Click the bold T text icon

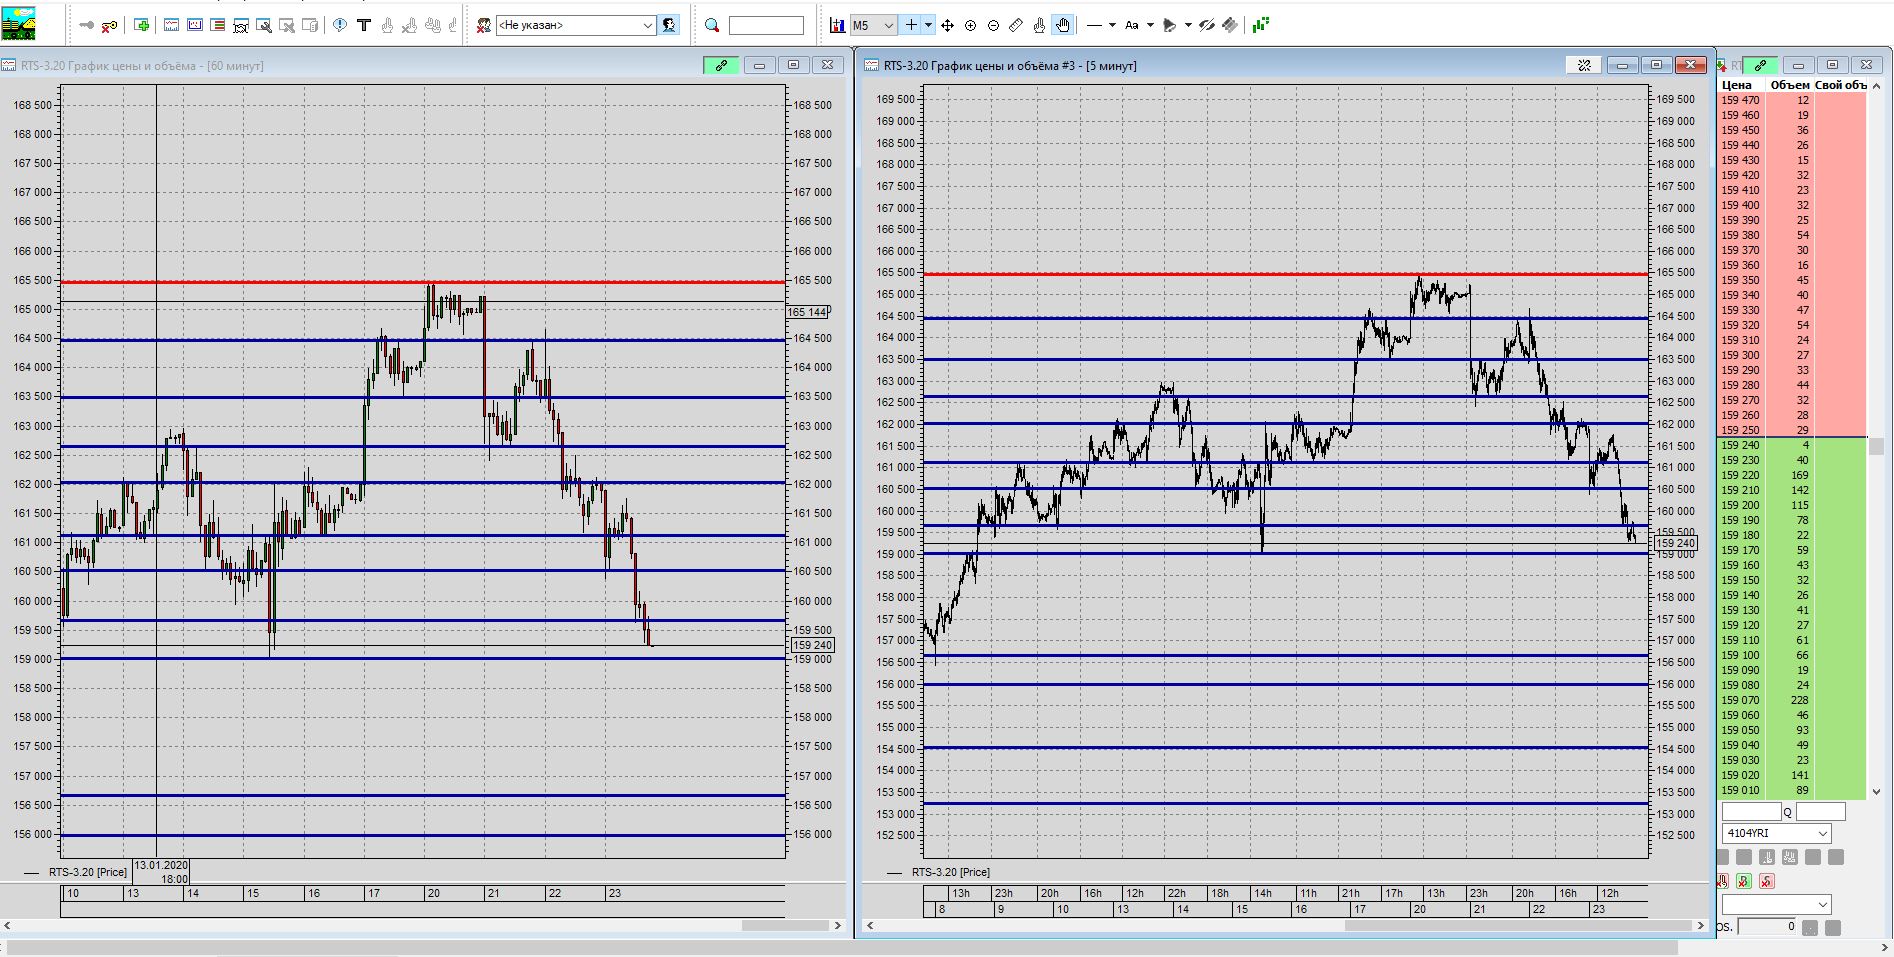pyautogui.click(x=364, y=25)
